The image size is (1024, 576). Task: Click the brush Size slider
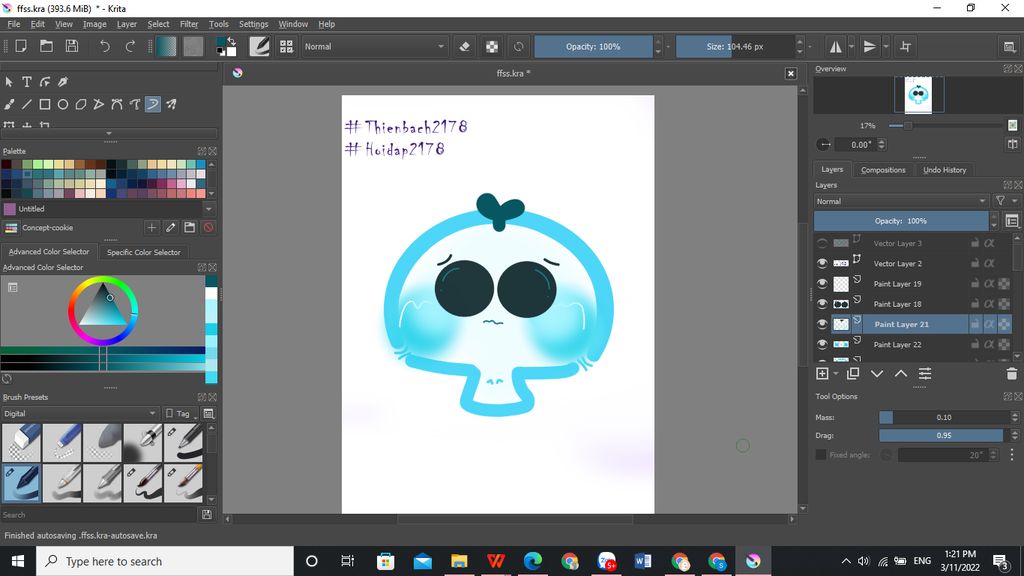(x=735, y=46)
